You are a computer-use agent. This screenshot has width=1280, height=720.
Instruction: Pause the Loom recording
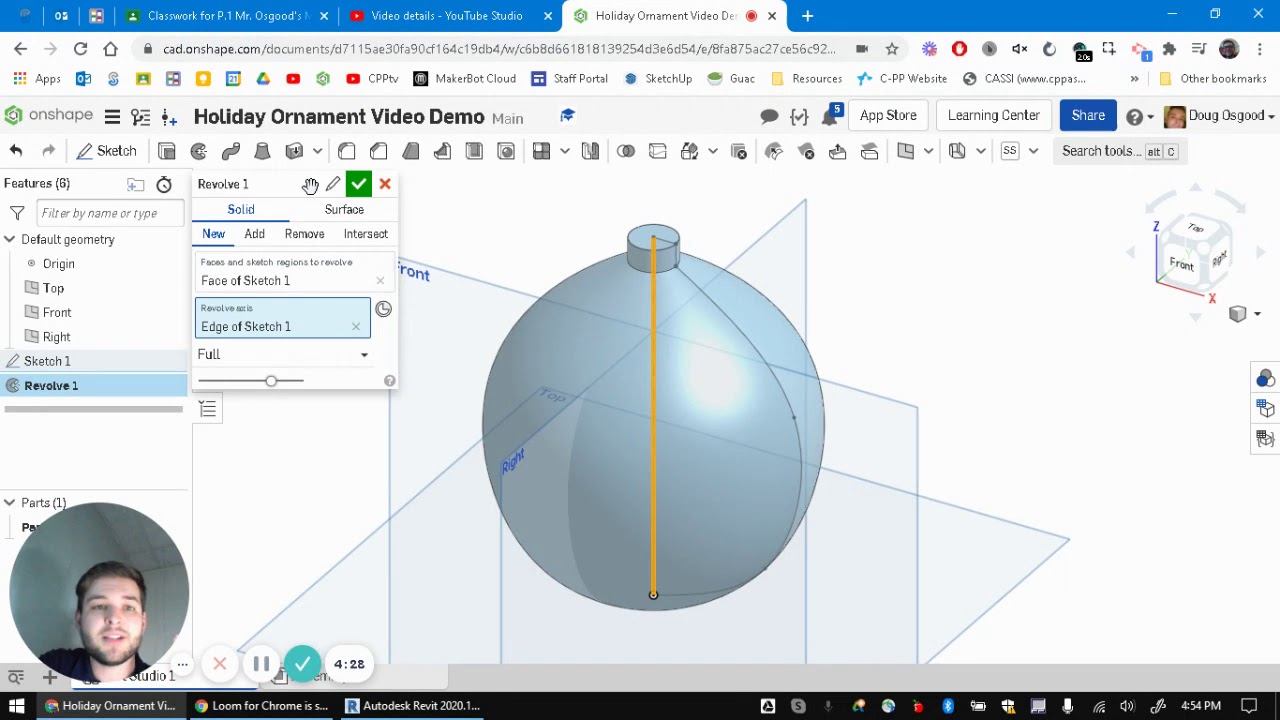[x=261, y=664]
